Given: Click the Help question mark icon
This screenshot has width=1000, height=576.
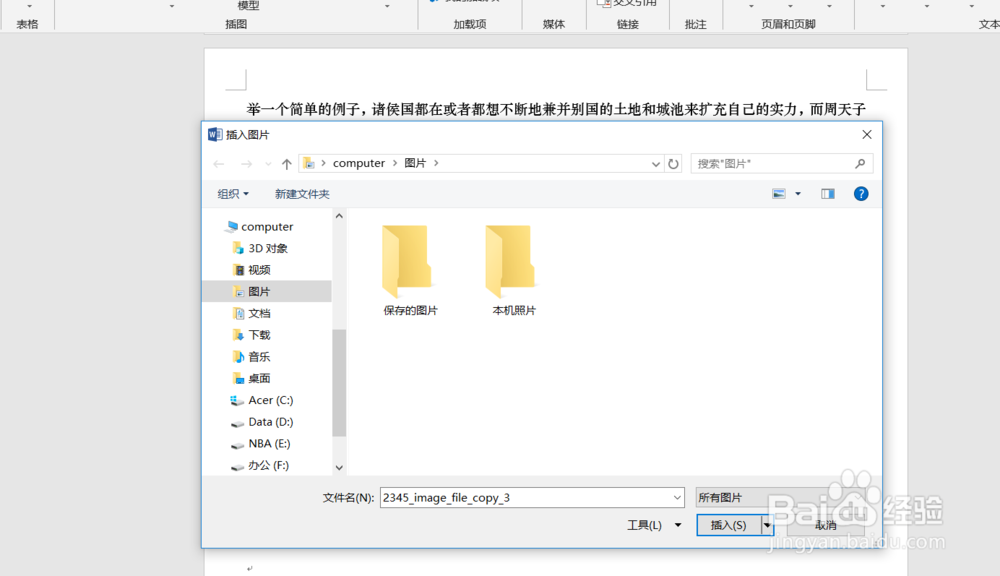Looking at the screenshot, I should pos(861,193).
